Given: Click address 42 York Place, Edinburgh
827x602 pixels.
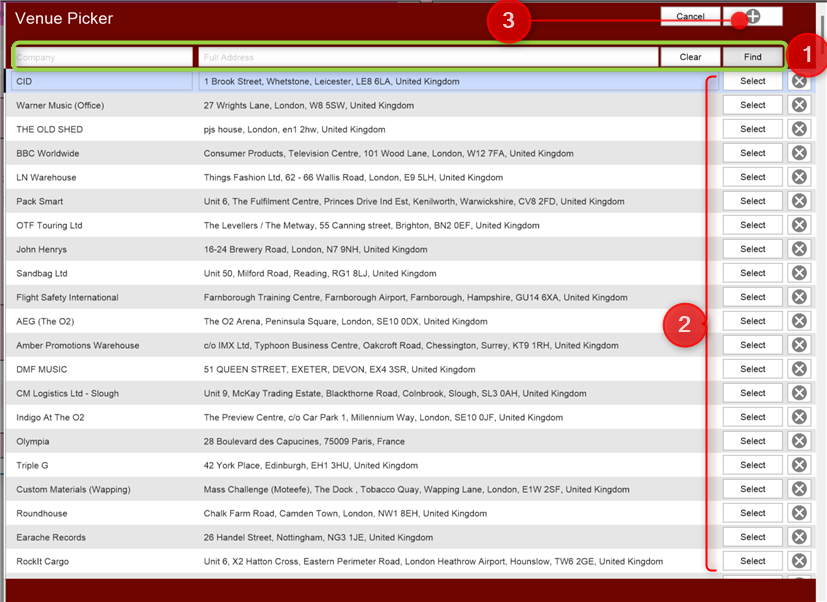Looking at the screenshot, I should click(311, 465).
